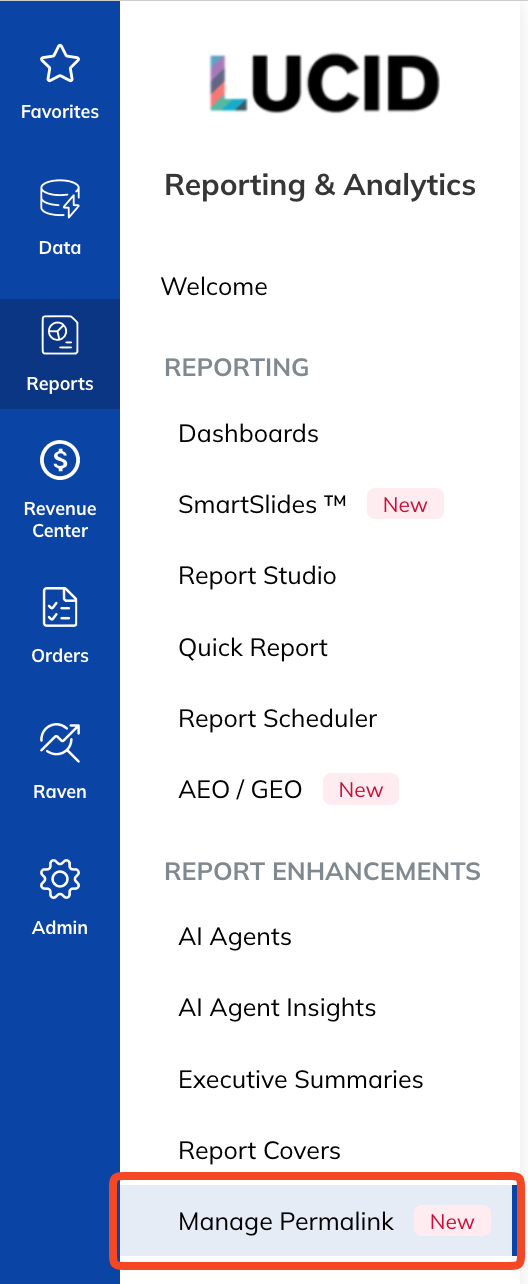Viewport: 528px width, 1284px height.
Task: Open the Orders checklist icon
Action: (x=60, y=607)
